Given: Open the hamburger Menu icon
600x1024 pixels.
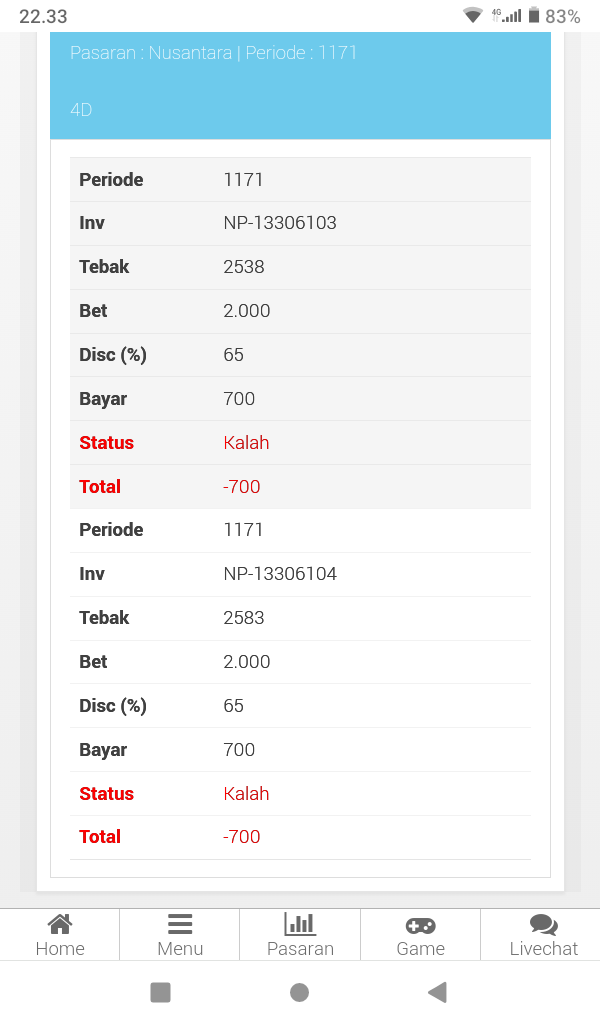Looking at the screenshot, I should coord(180,924).
